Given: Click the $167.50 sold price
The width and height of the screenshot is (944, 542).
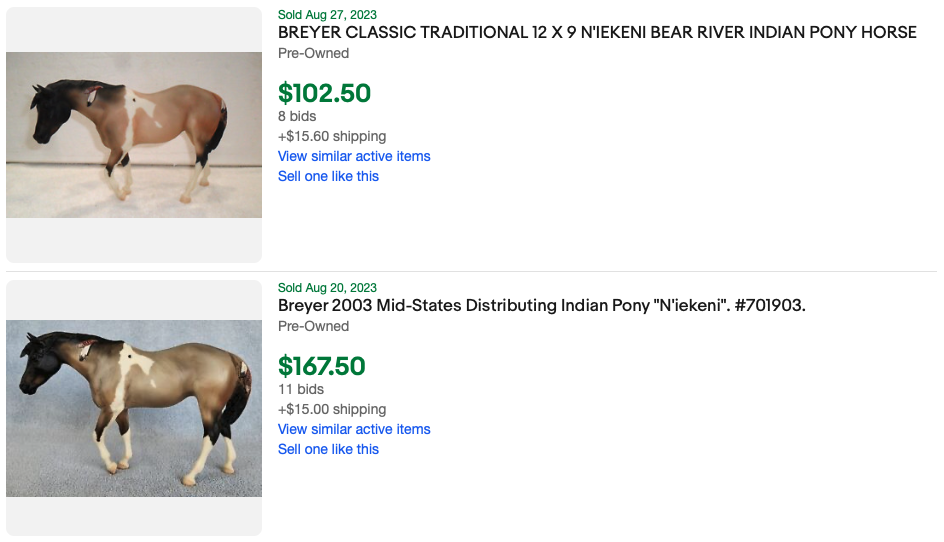Looking at the screenshot, I should 322,366.
